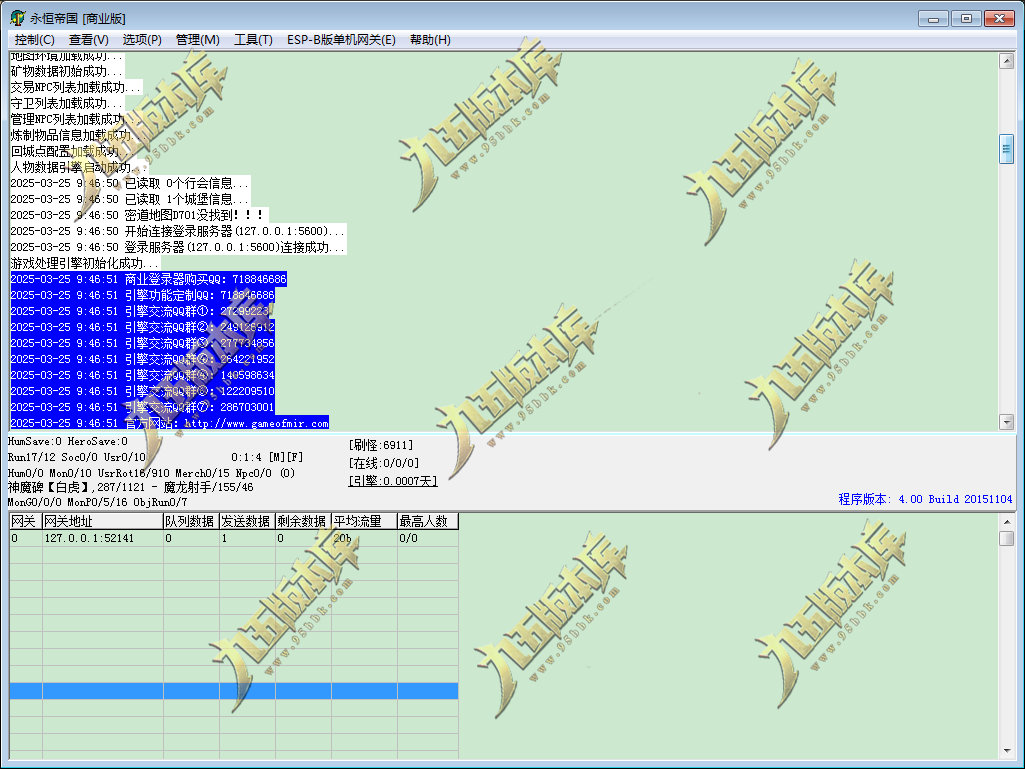Click the MonG0/0/0 MonP0/5/16 status line

point(97,502)
